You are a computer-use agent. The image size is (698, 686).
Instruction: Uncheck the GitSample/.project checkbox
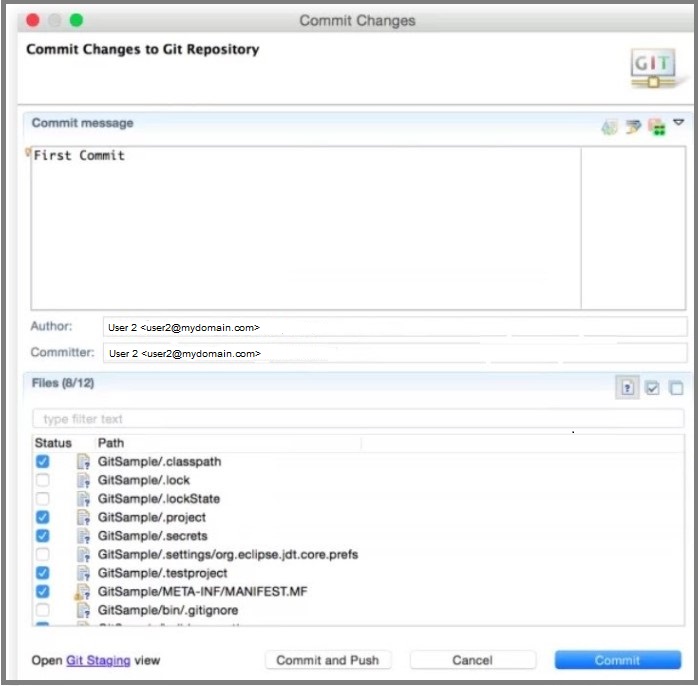coord(43,517)
